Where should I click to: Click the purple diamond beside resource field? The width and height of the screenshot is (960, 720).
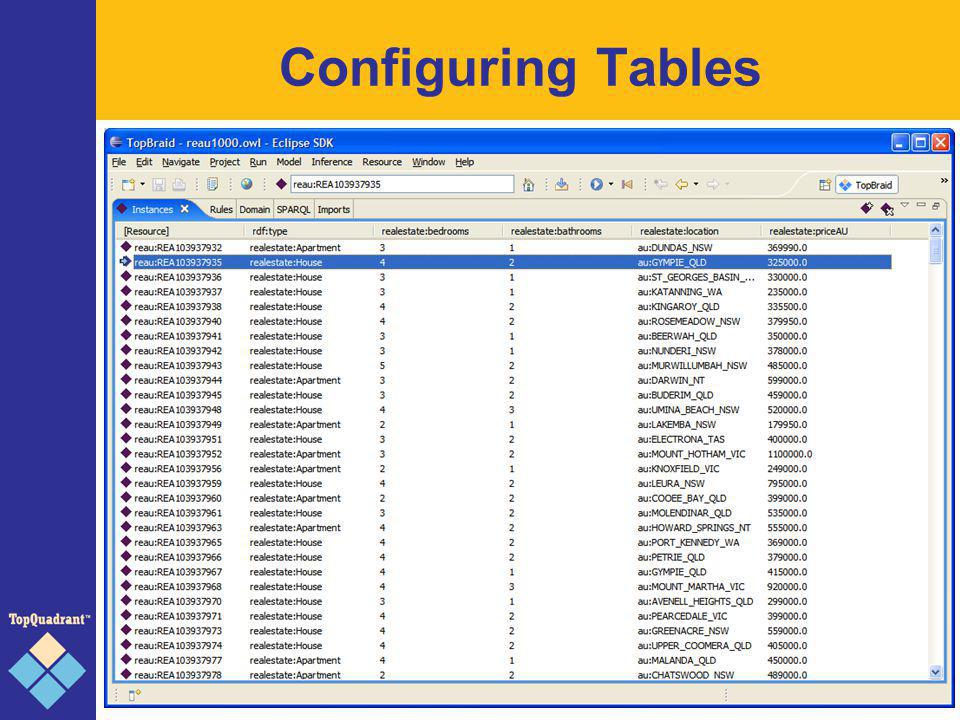281,184
